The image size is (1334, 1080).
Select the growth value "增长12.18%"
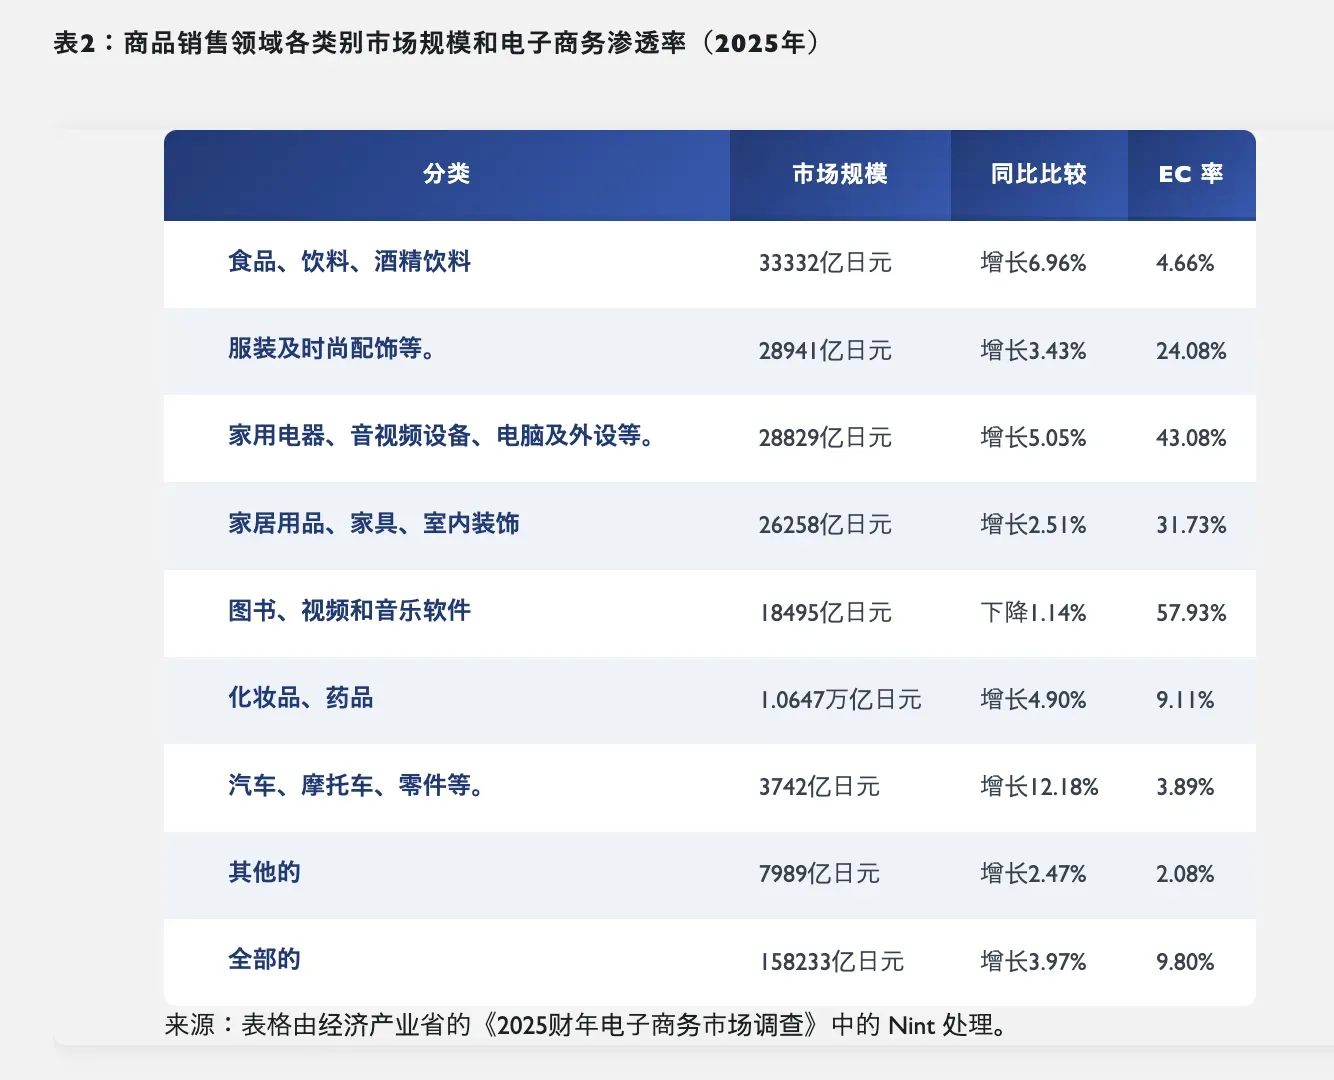[x=1039, y=787]
